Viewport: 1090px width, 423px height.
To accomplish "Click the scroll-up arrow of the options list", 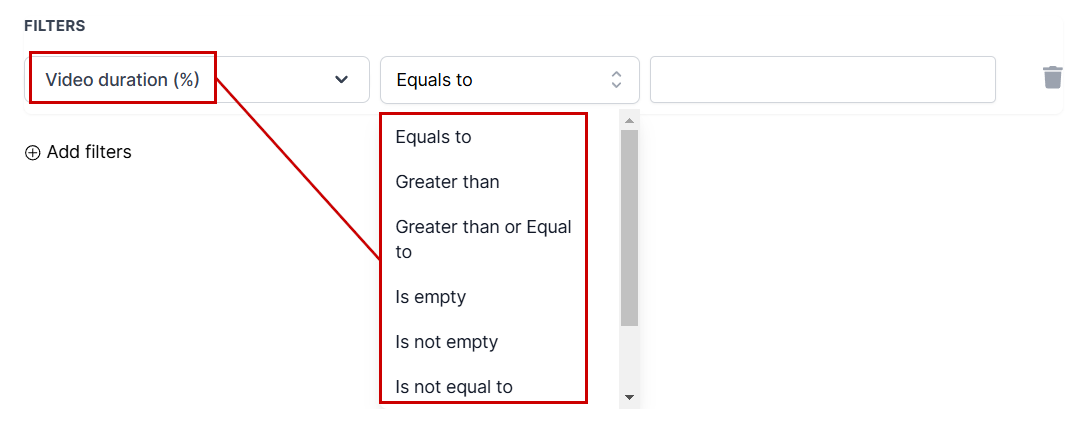I will coord(629,121).
